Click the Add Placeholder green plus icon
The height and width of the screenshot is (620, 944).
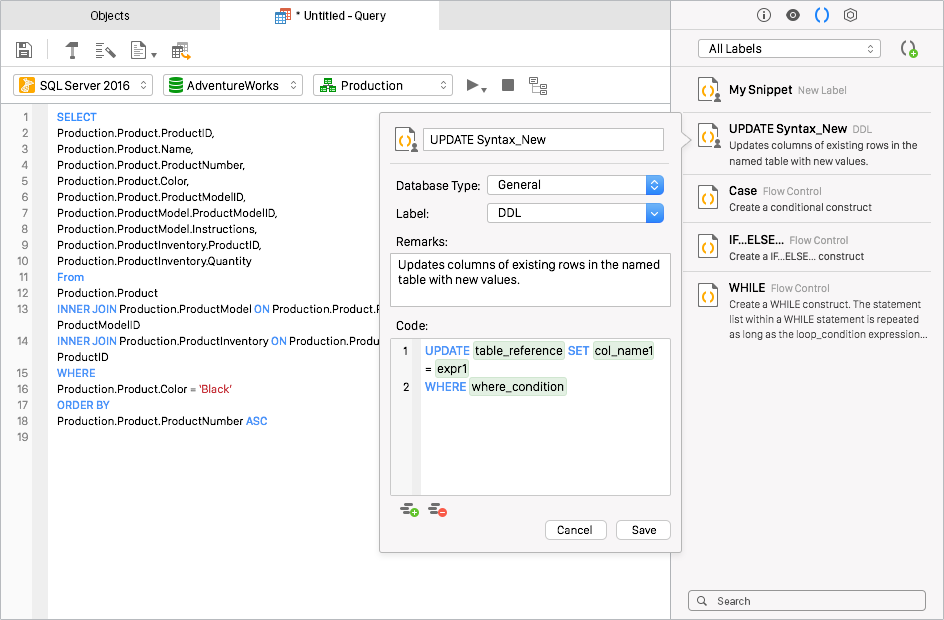tap(409, 510)
